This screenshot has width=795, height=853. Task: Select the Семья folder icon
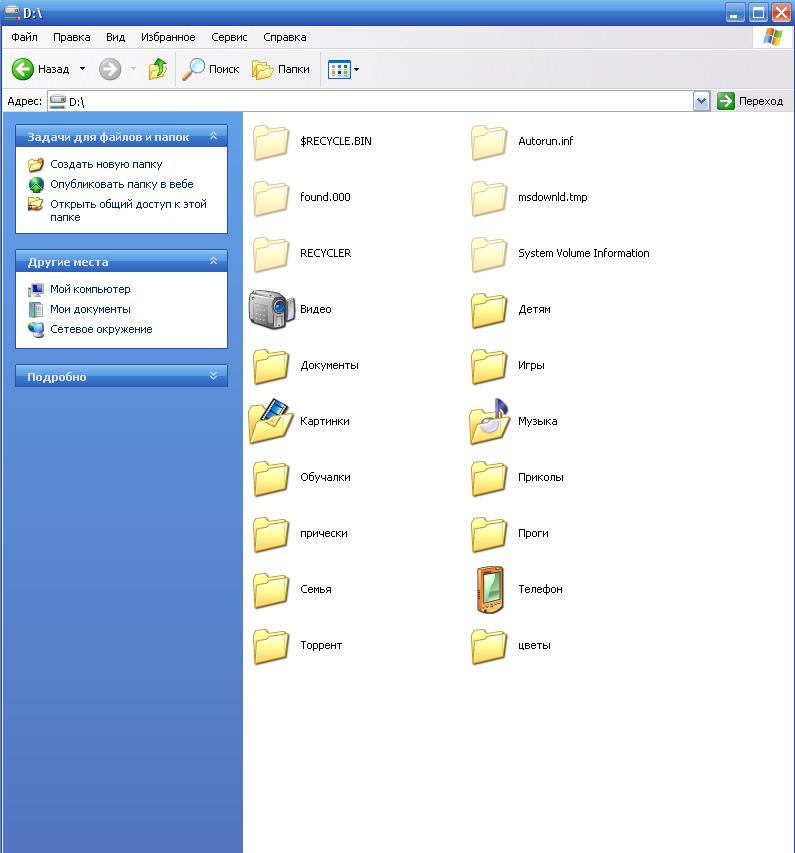[x=270, y=591]
